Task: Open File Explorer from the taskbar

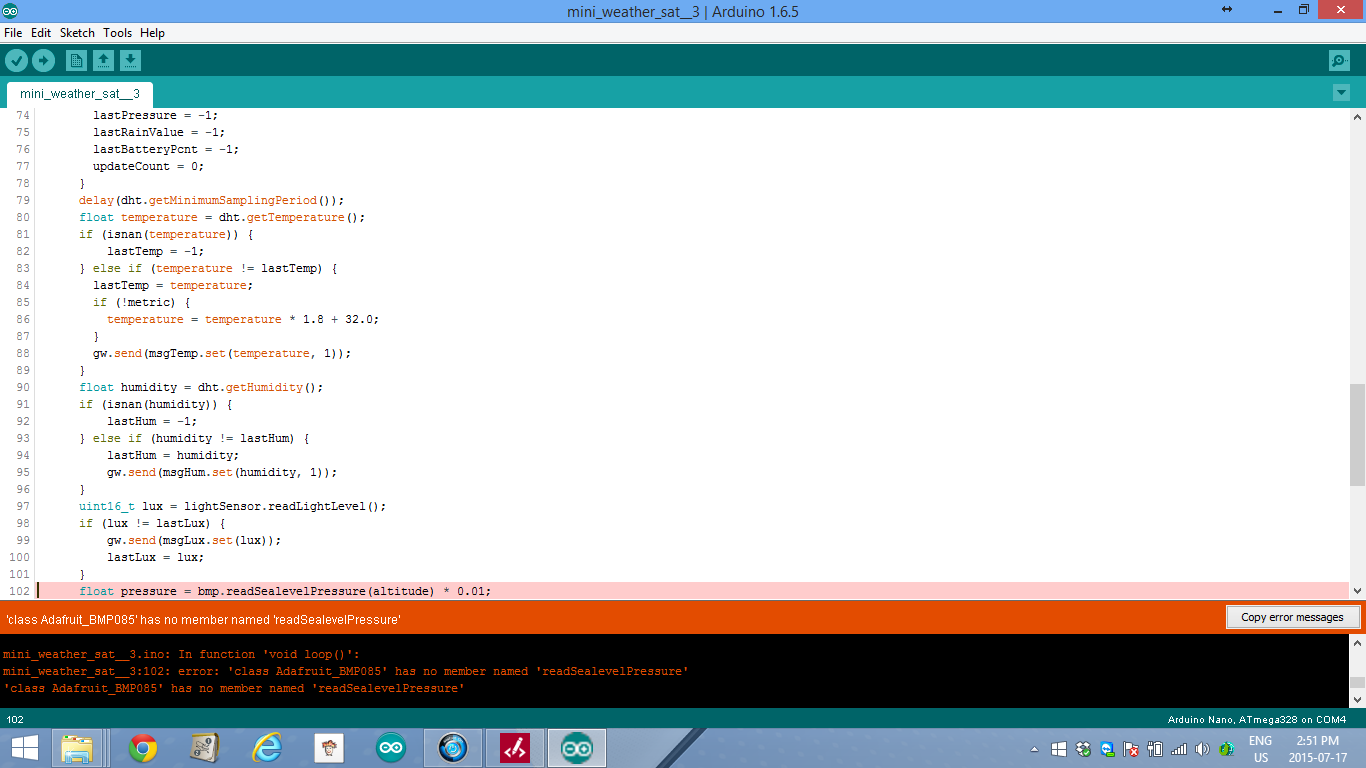Action: (77, 748)
